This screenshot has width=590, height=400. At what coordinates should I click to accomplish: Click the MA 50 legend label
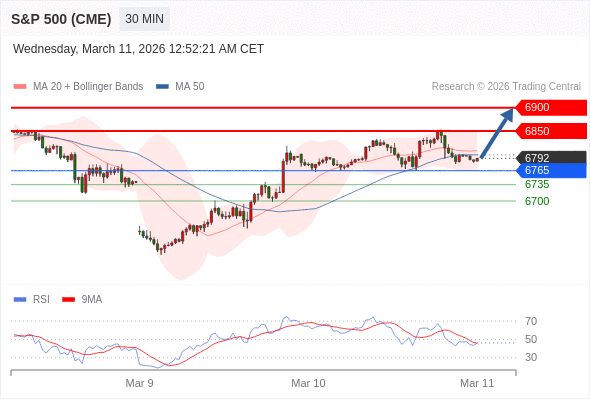point(190,87)
